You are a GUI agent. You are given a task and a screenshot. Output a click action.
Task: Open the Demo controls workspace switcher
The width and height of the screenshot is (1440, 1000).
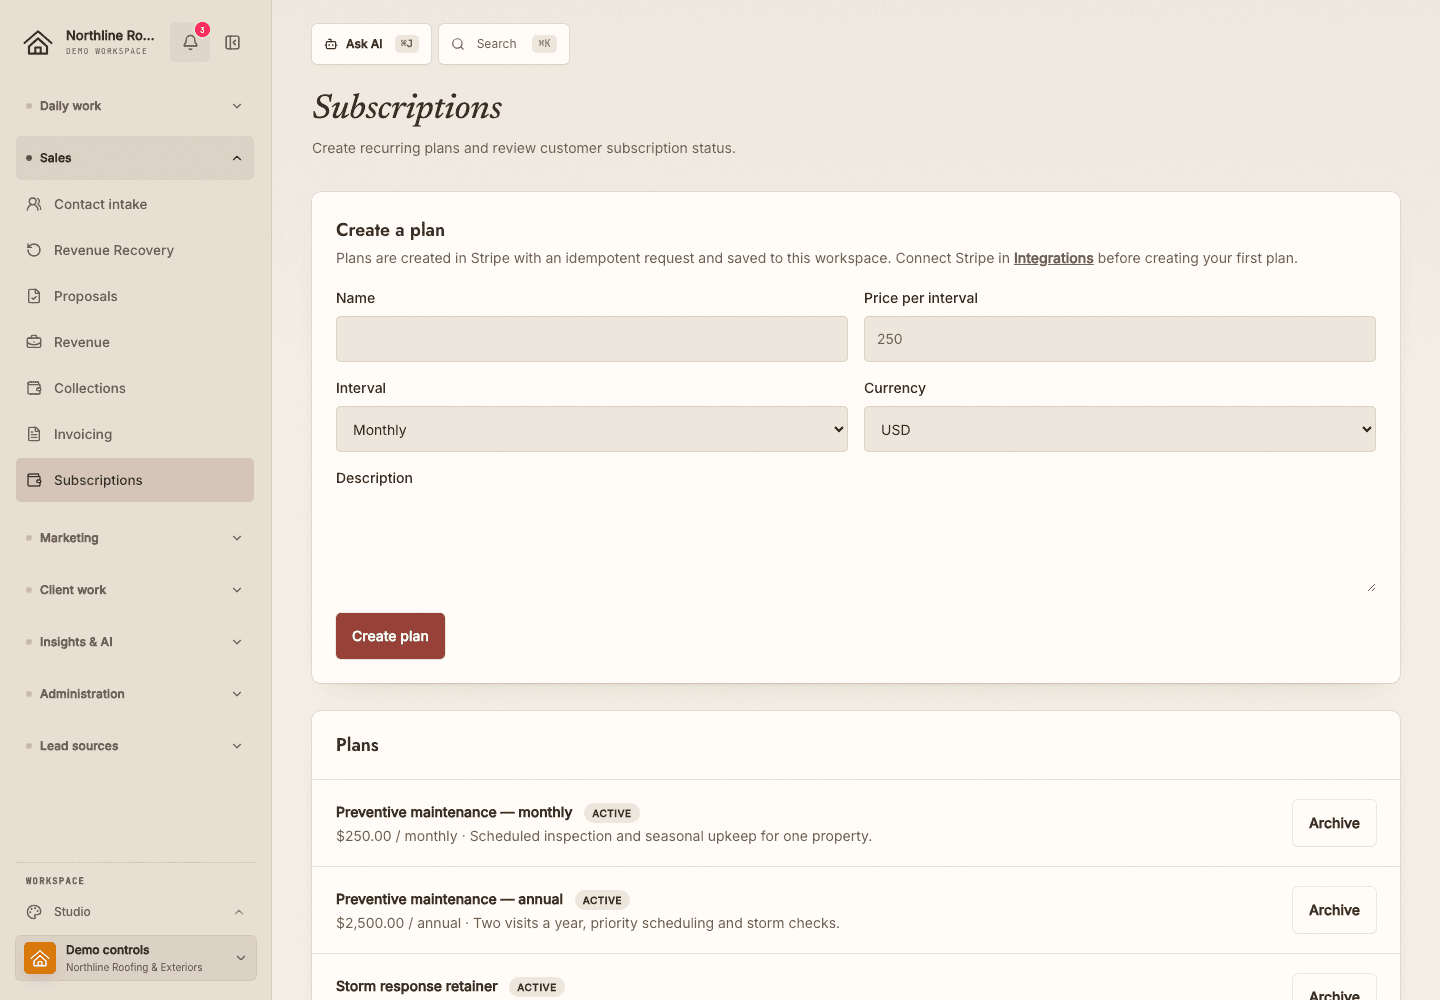pos(136,958)
